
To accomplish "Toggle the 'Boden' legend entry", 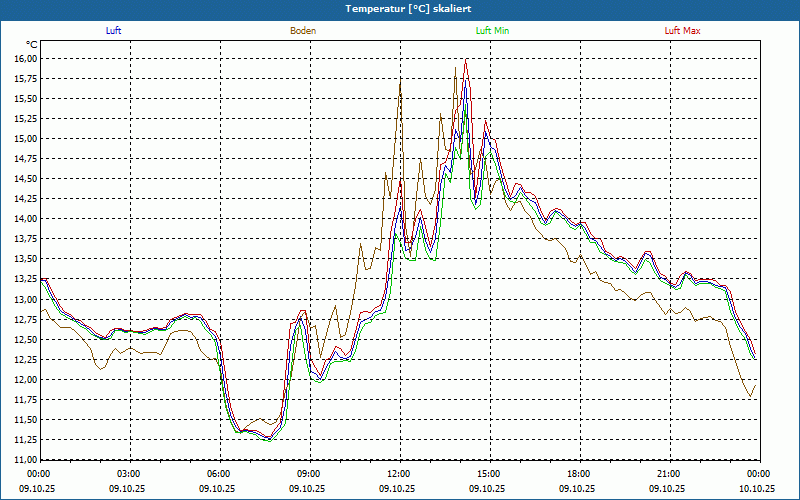I will tap(303, 31).
